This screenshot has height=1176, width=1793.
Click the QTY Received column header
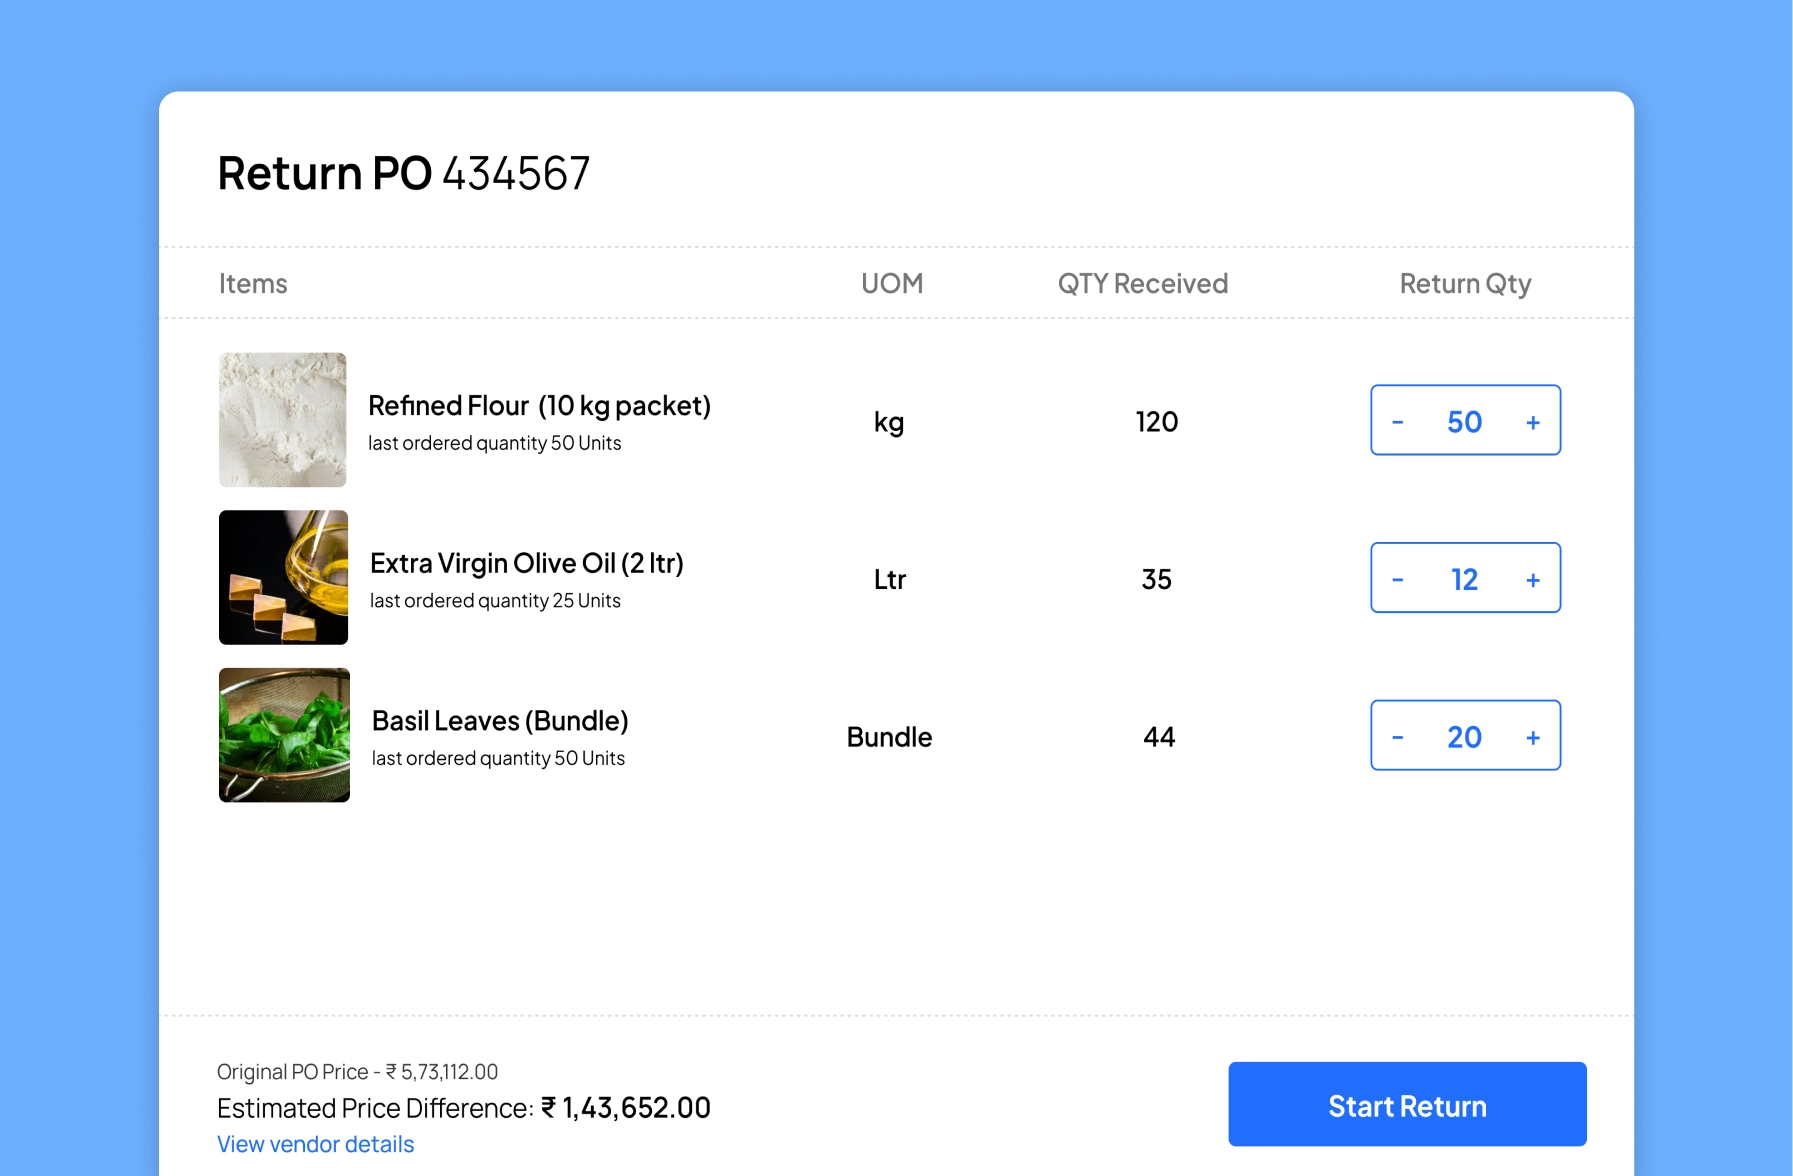click(1142, 284)
